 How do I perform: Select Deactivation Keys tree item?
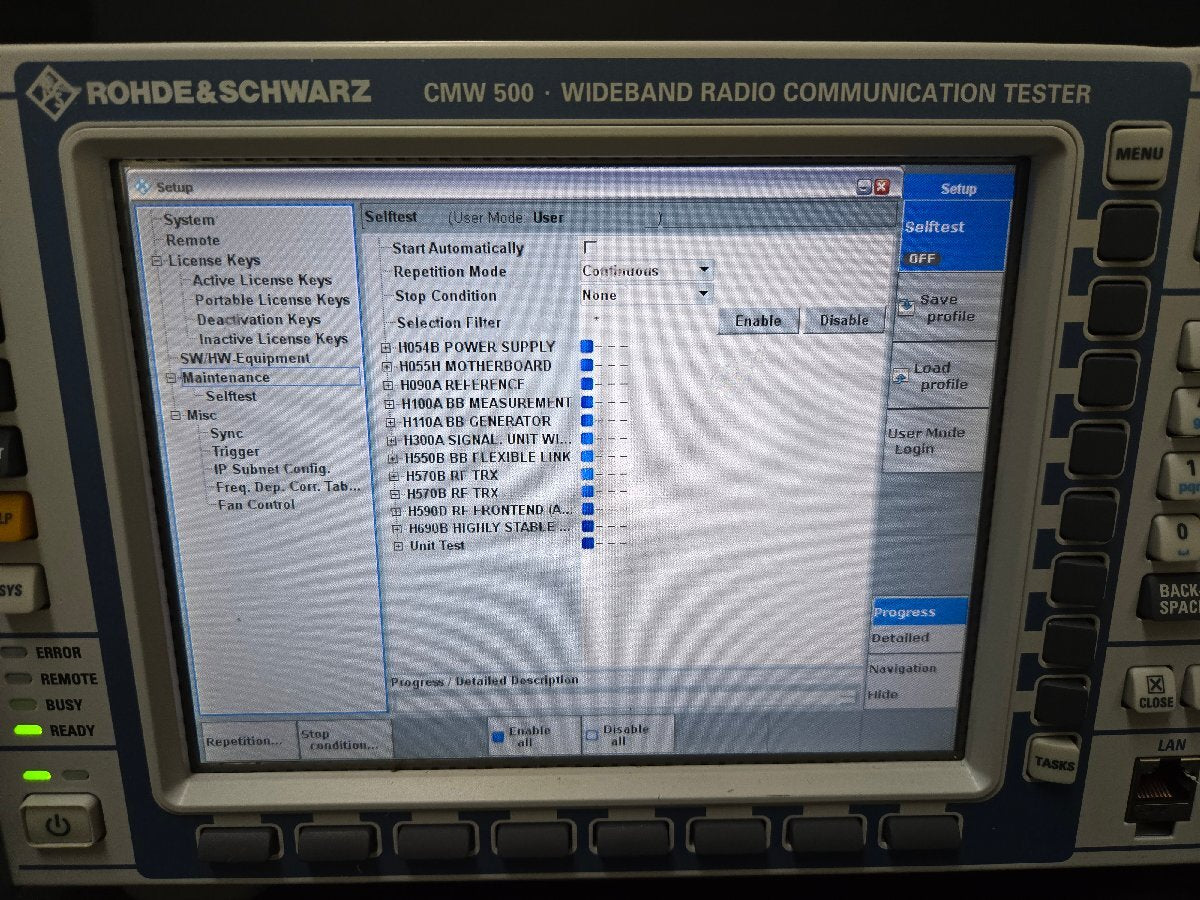pyautogui.click(x=258, y=320)
